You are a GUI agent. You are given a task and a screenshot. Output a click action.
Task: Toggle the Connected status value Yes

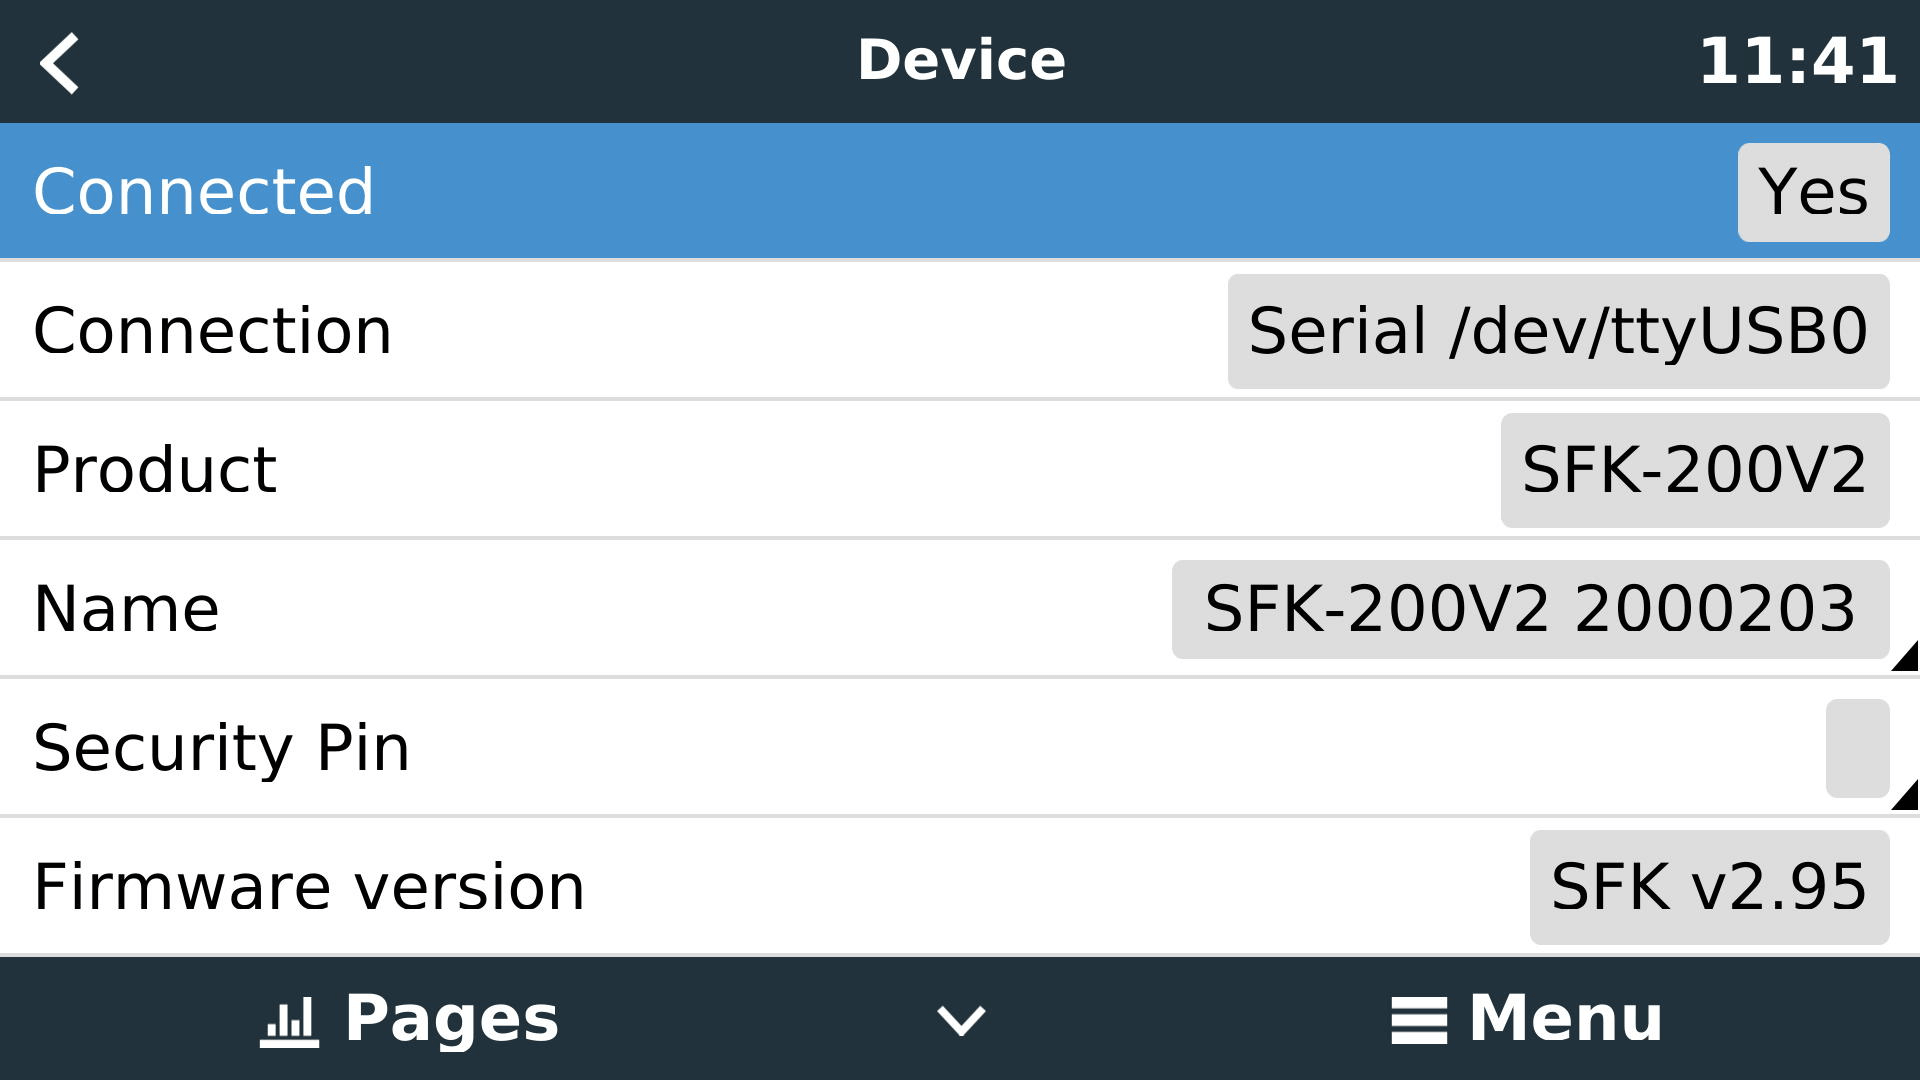point(1812,190)
